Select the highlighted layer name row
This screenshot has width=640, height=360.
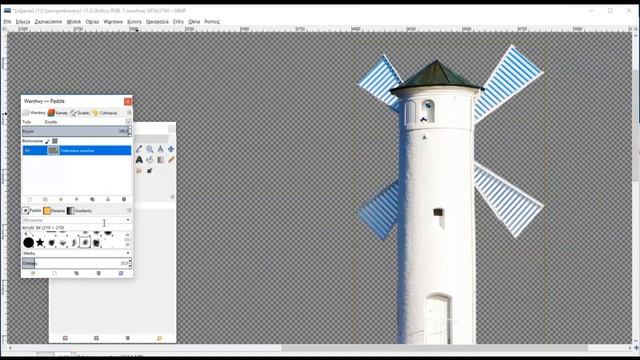77,151
